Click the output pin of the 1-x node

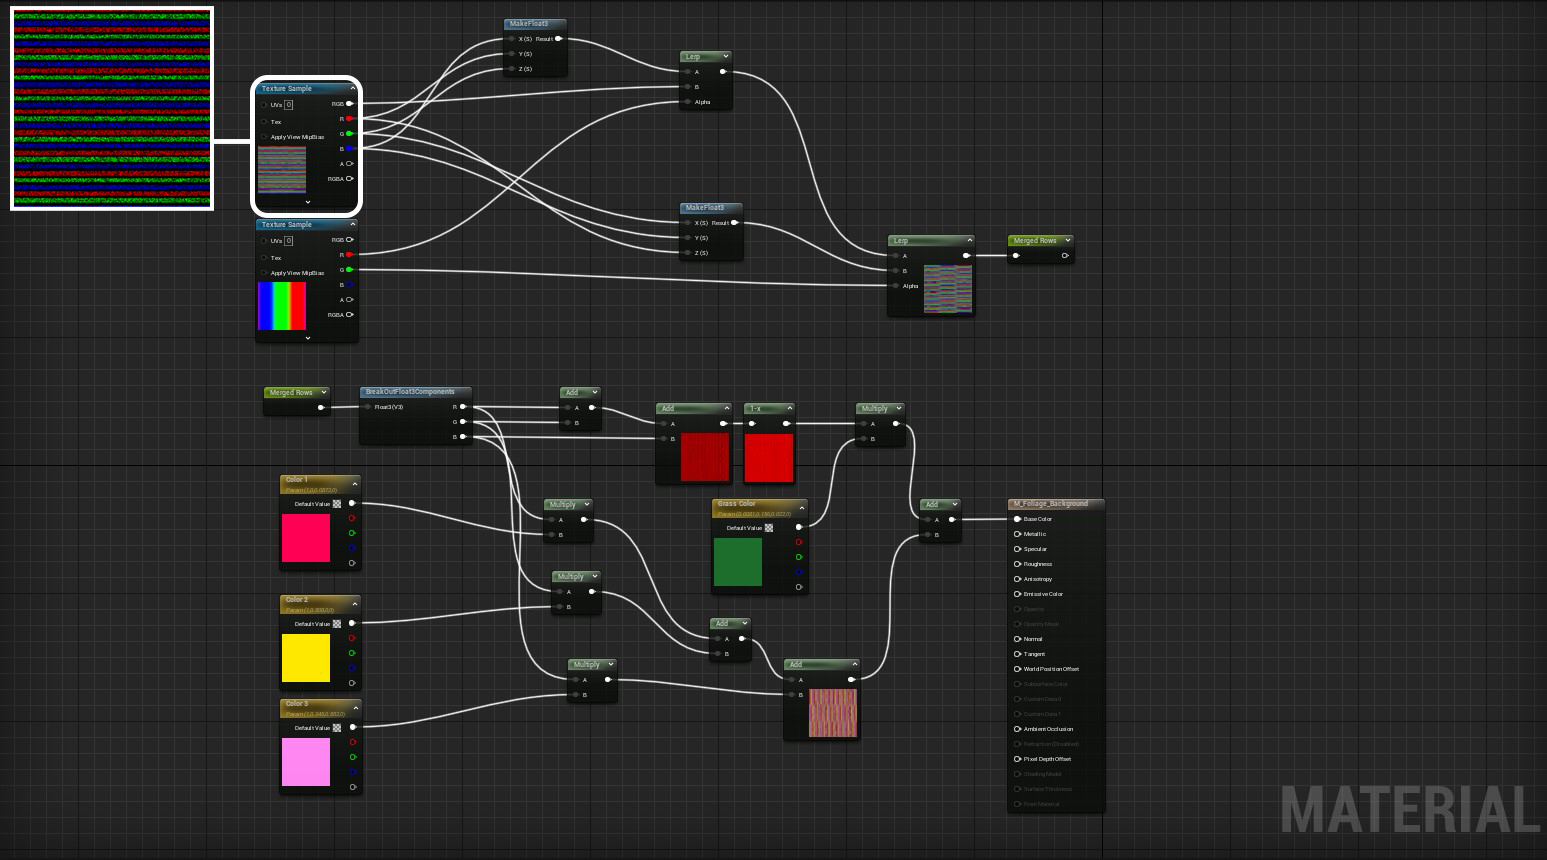788,424
